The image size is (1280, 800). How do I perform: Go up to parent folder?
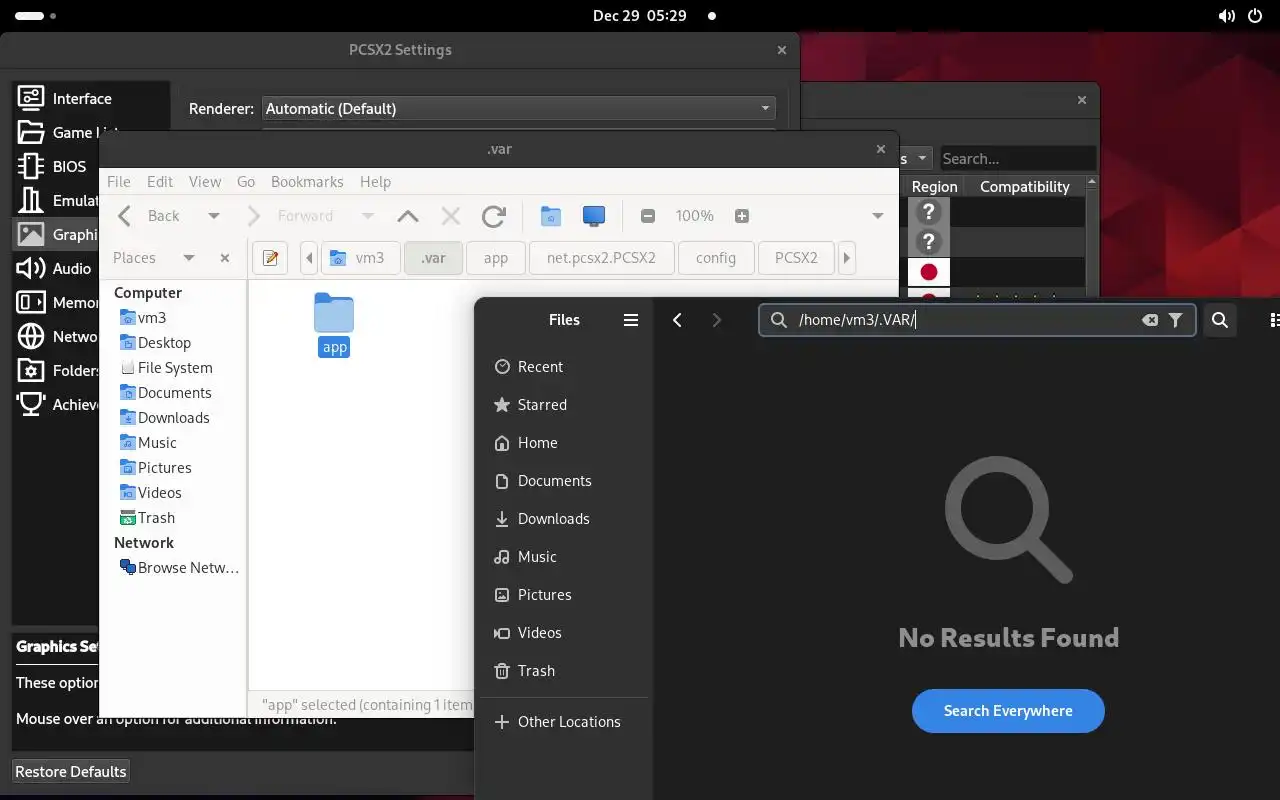coord(408,216)
